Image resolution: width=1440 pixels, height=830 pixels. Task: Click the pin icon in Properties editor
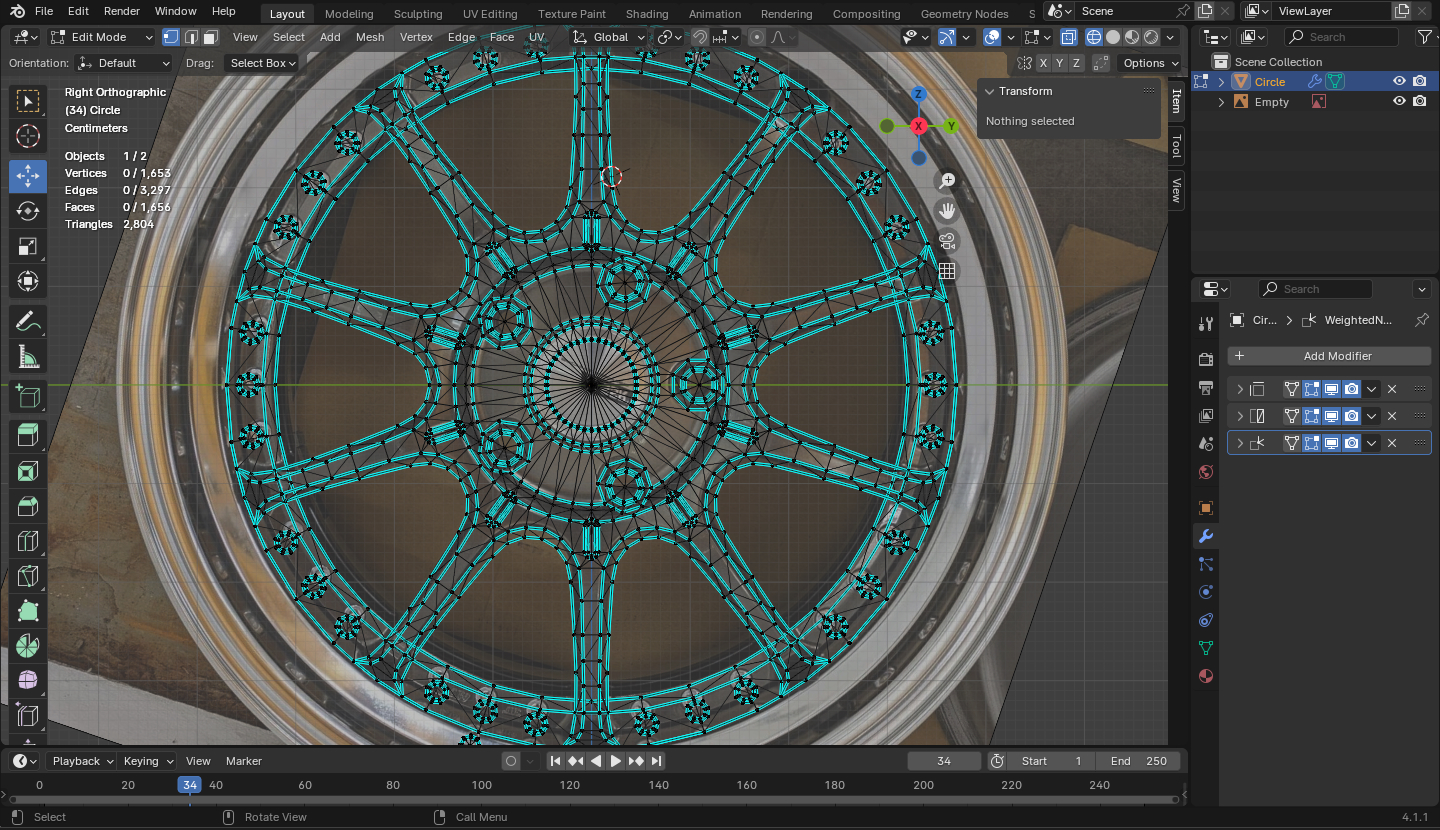point(1421,320)
